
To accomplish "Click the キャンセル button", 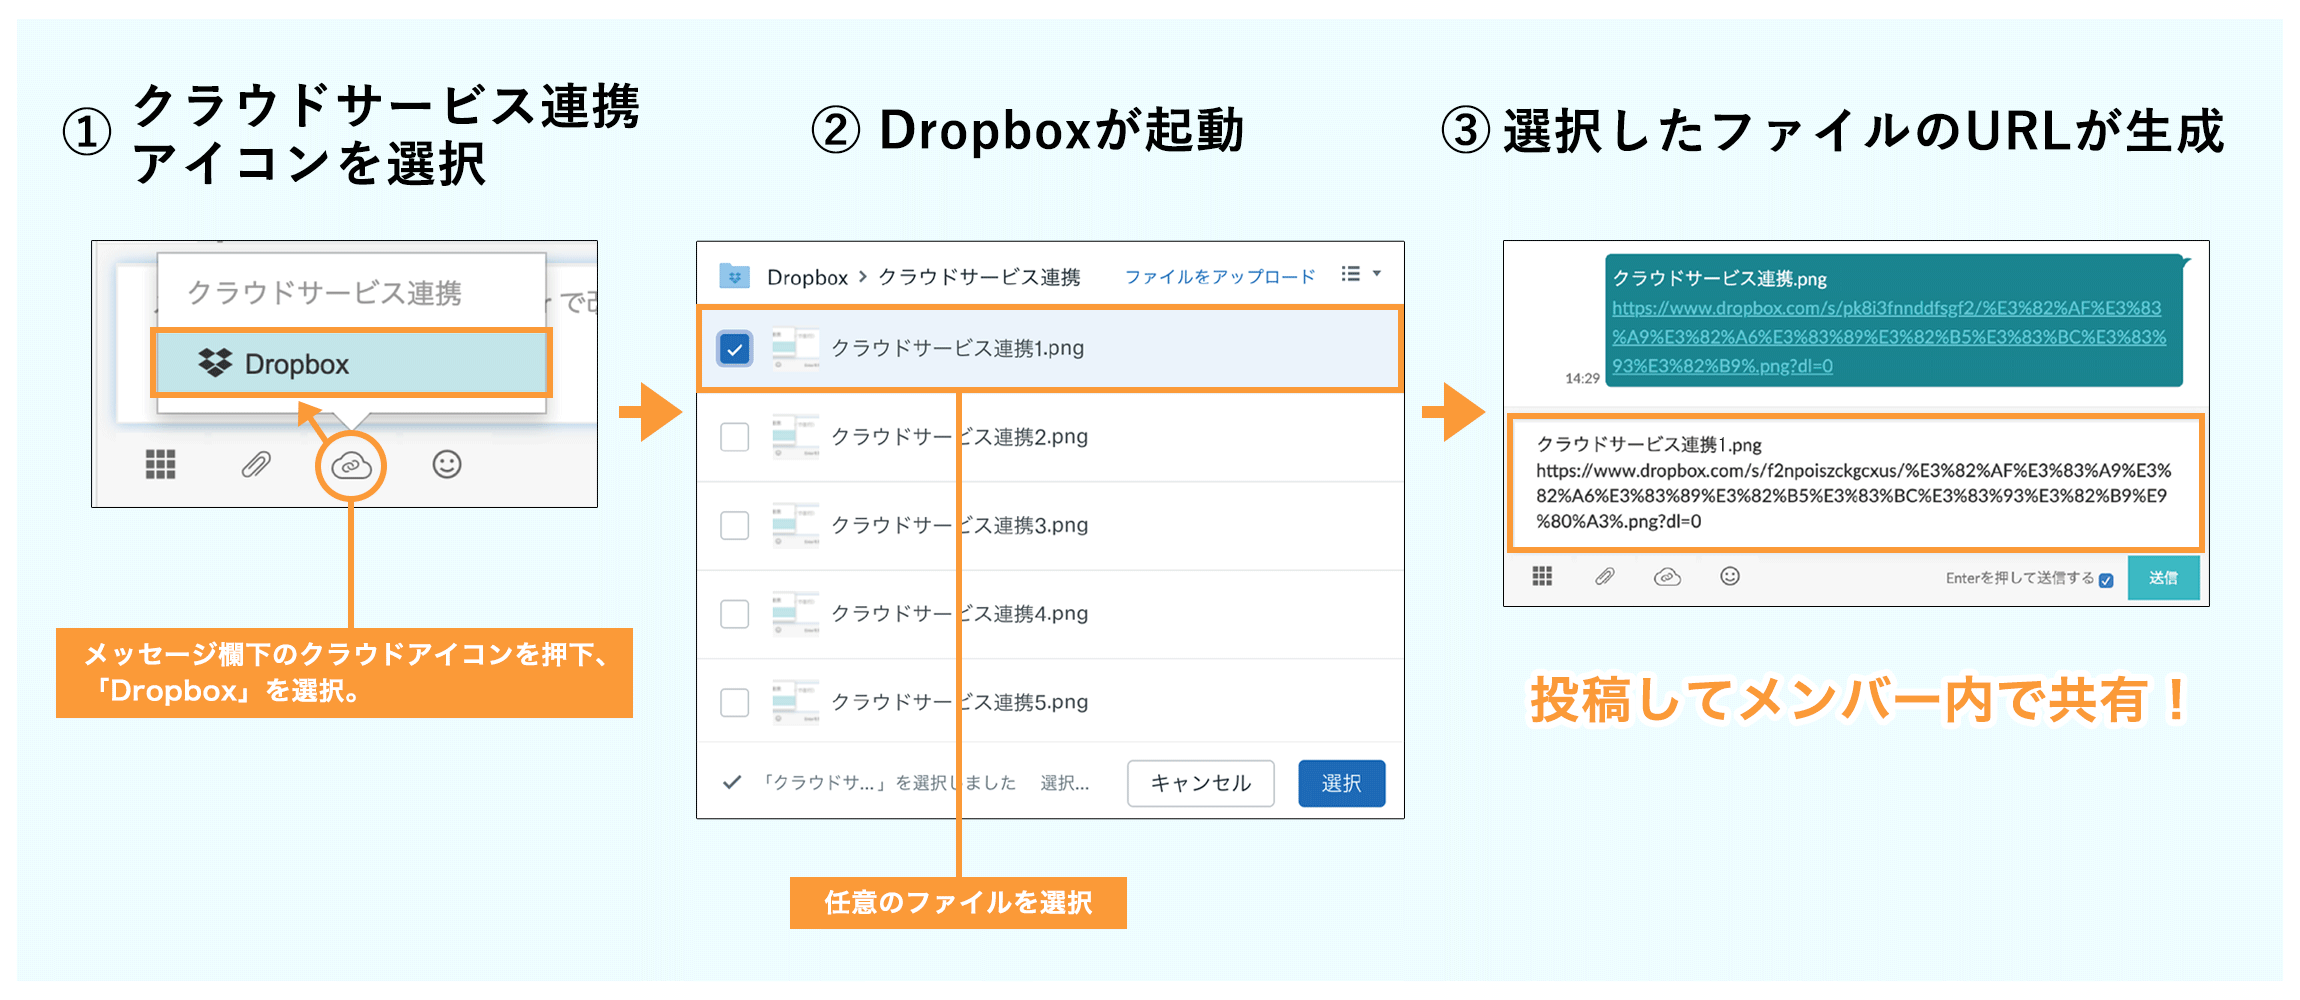I will tap(1201, 783).
